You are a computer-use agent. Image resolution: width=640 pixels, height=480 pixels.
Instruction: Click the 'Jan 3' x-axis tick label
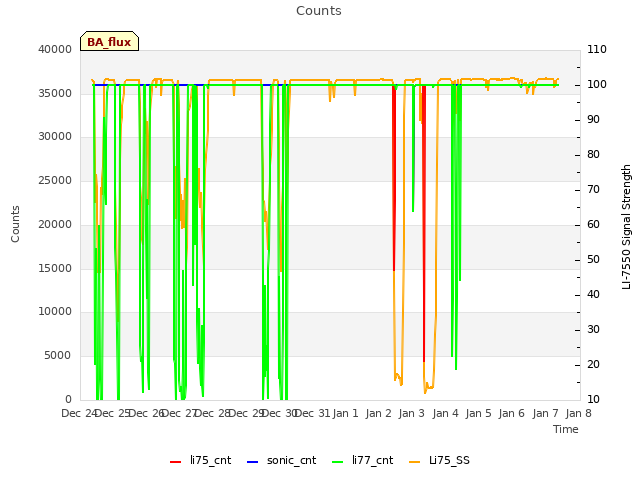[x=411, y=413]
